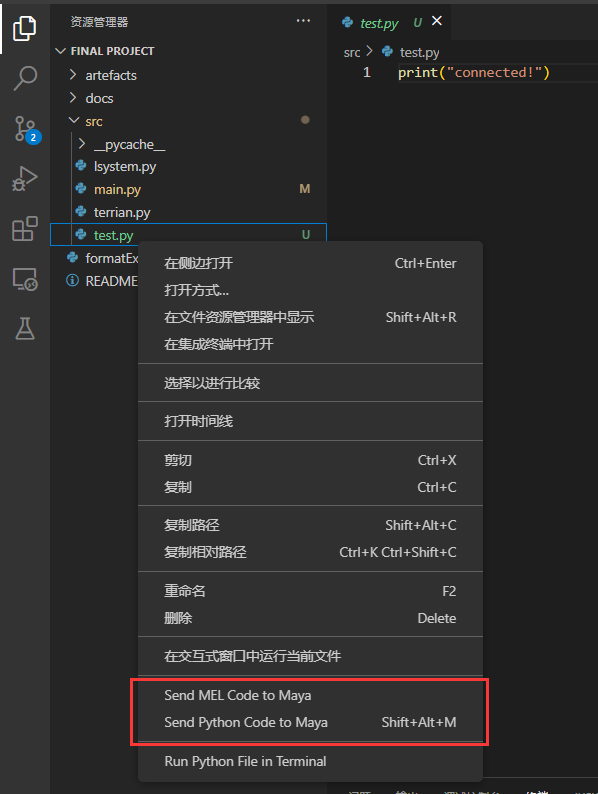Open terrian.py in the explorer
Screen dimensions: 598x794
tap(188, 212)
